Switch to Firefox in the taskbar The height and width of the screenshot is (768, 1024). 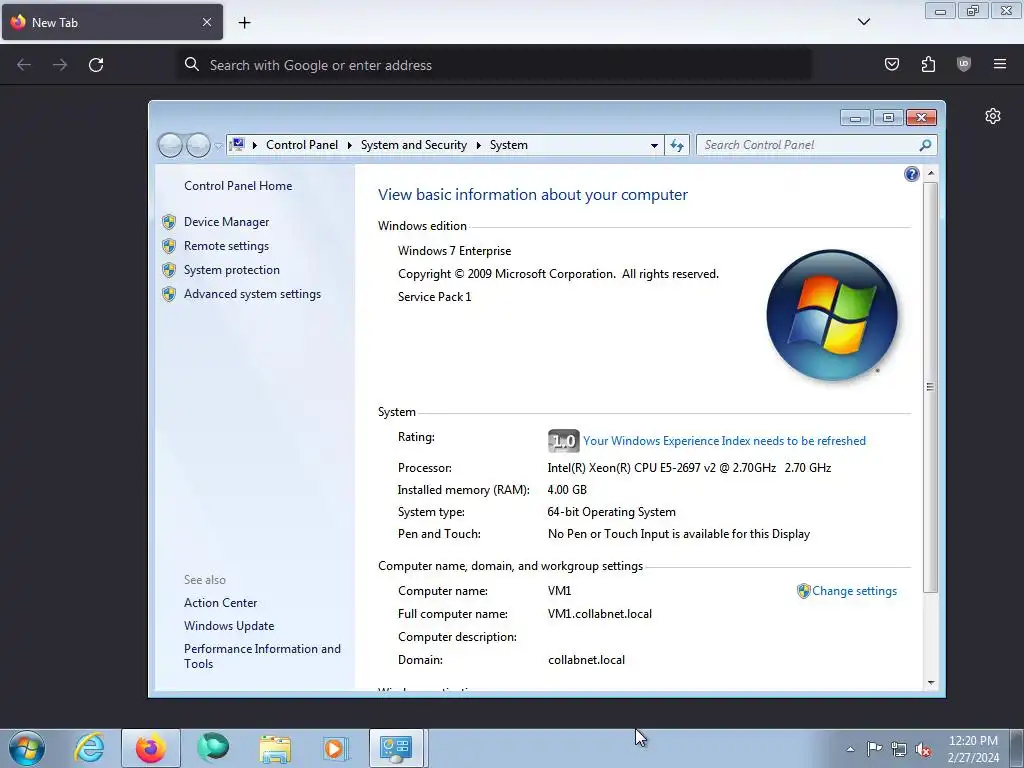pos(151,748)
